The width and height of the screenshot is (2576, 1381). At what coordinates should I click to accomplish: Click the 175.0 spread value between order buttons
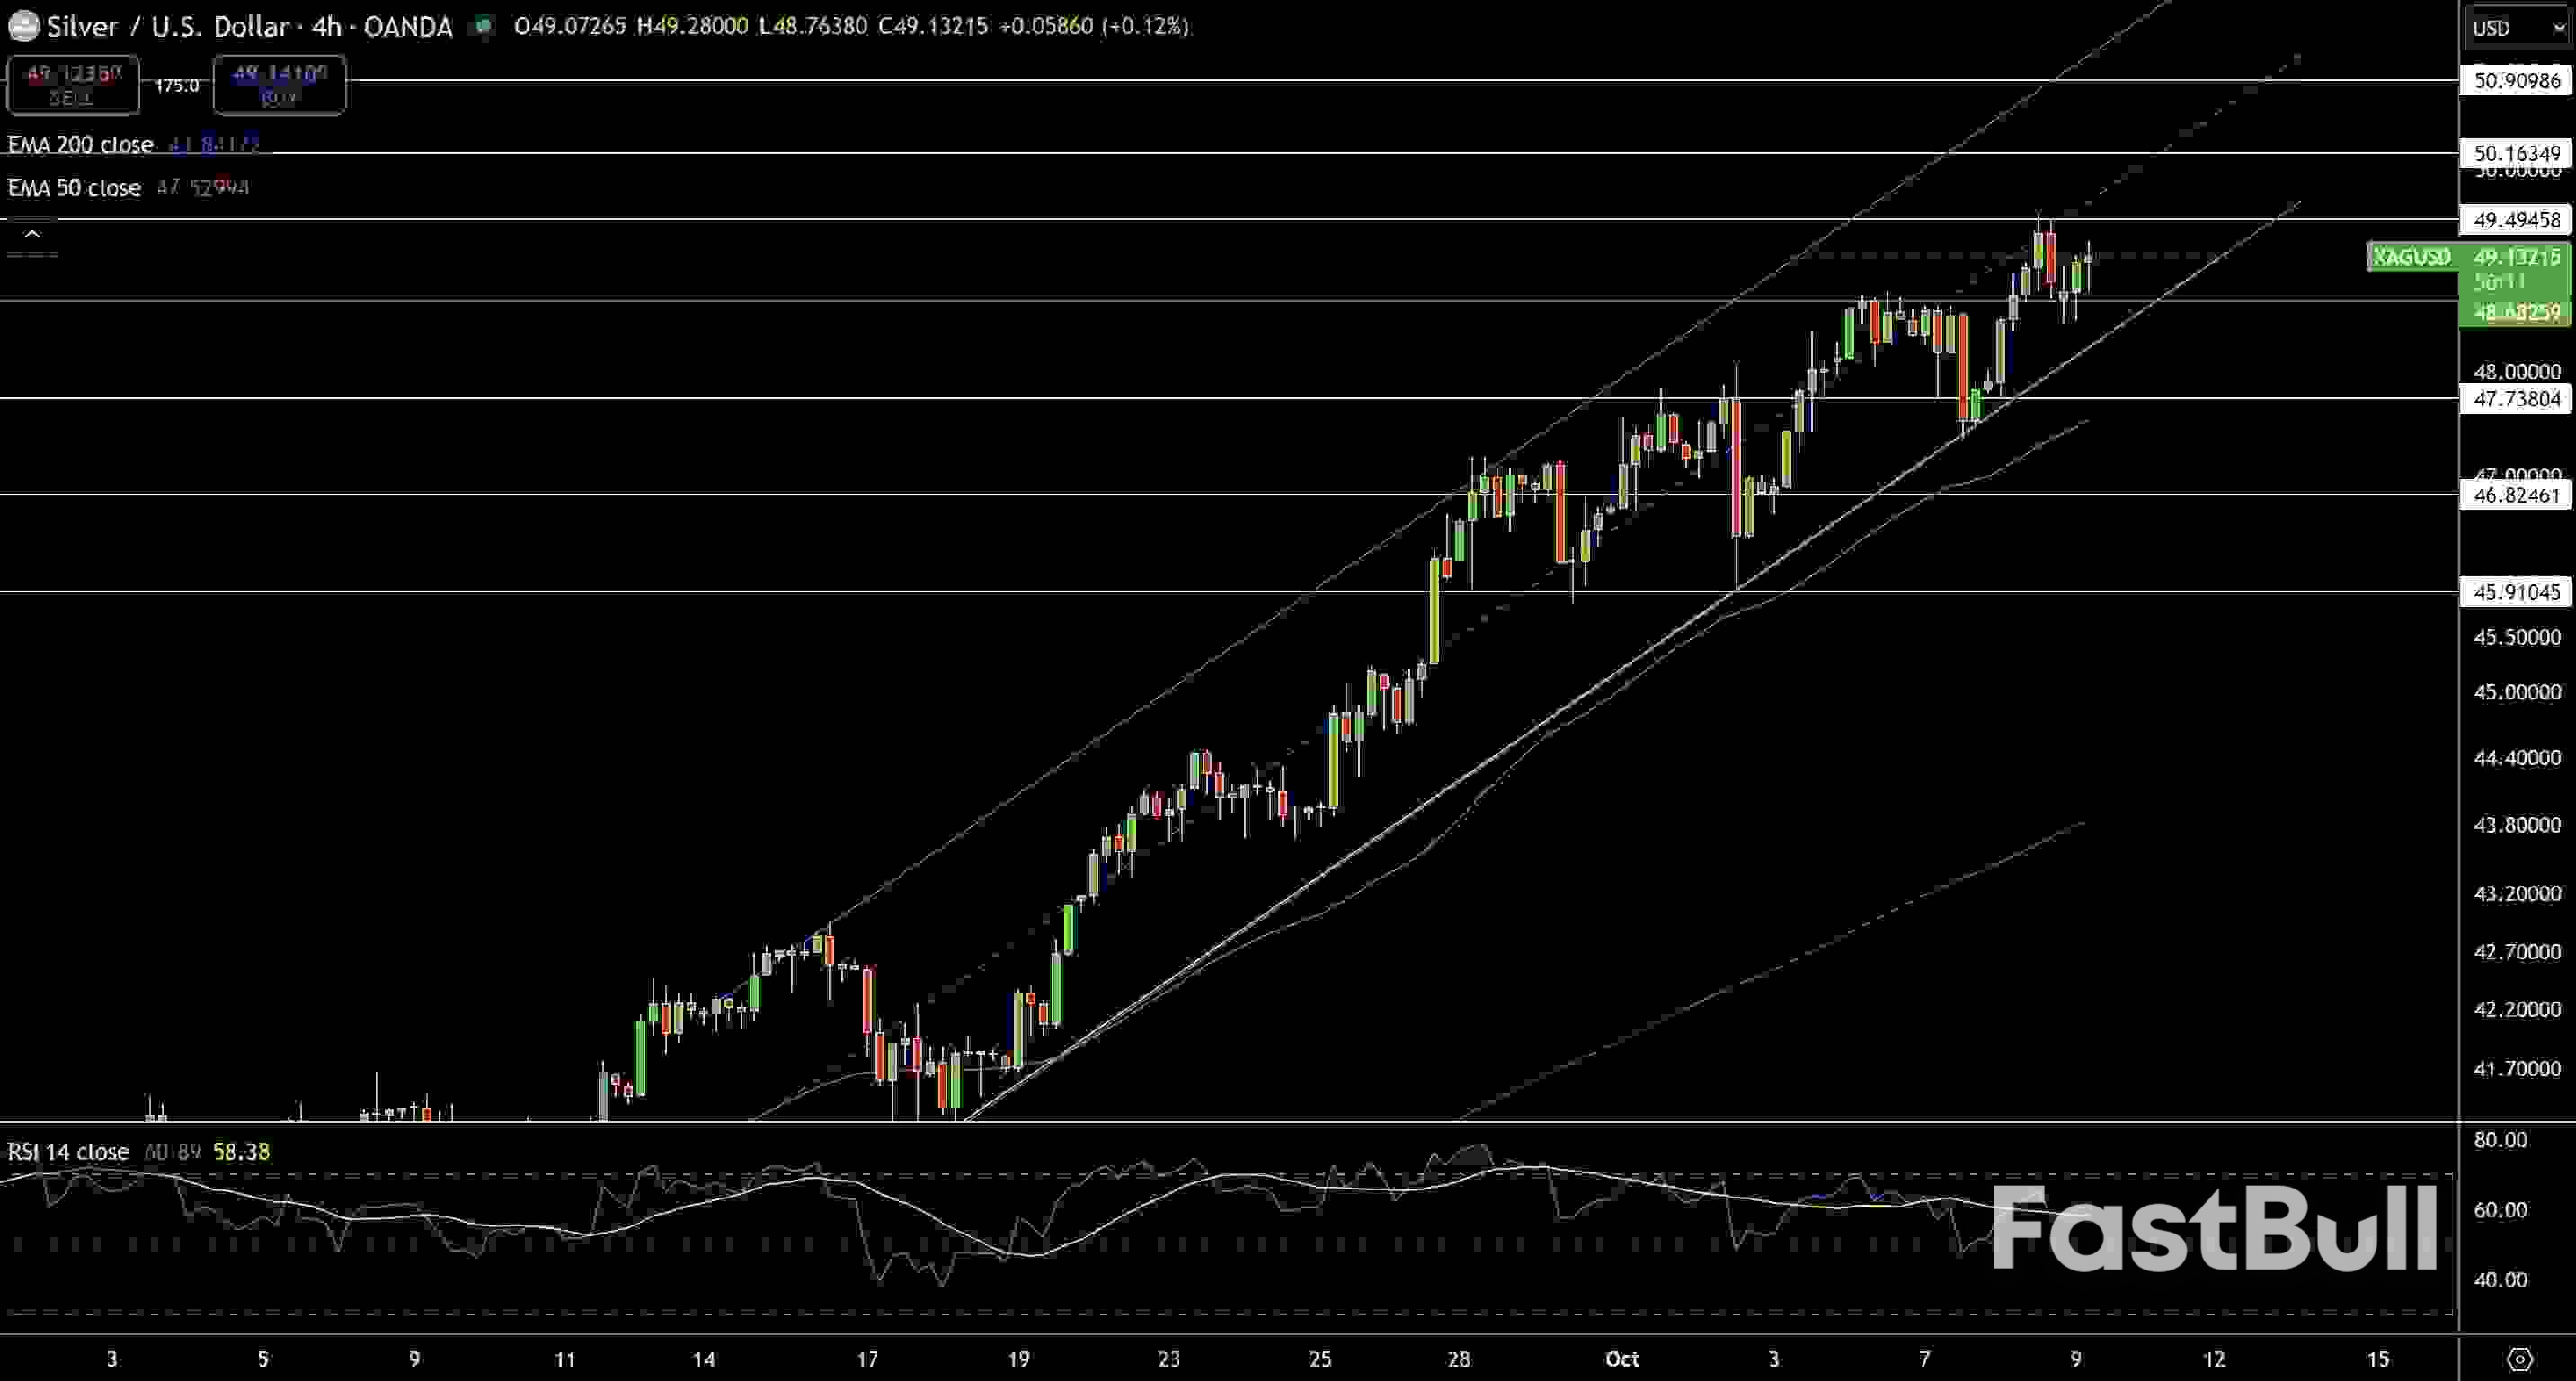point(176,85)
